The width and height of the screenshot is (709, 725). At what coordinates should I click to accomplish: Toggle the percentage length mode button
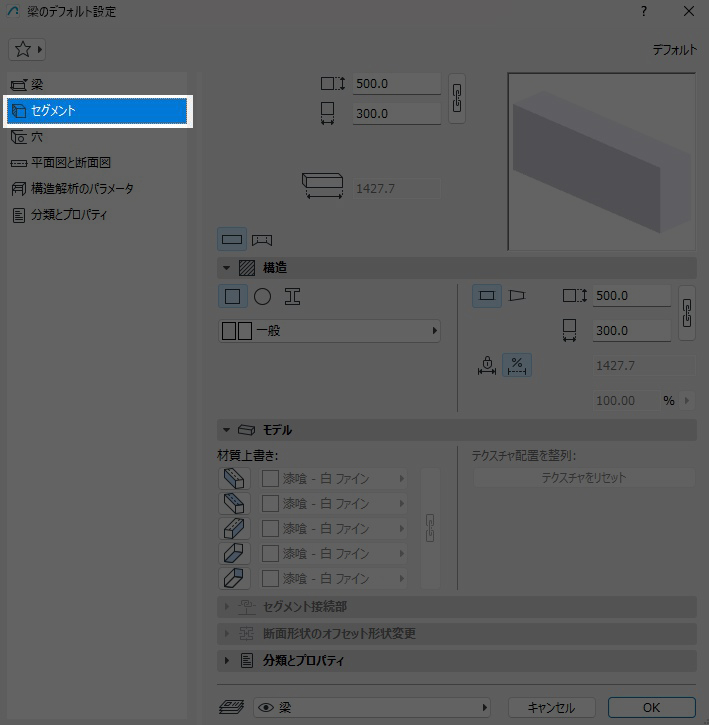[517, 366]
